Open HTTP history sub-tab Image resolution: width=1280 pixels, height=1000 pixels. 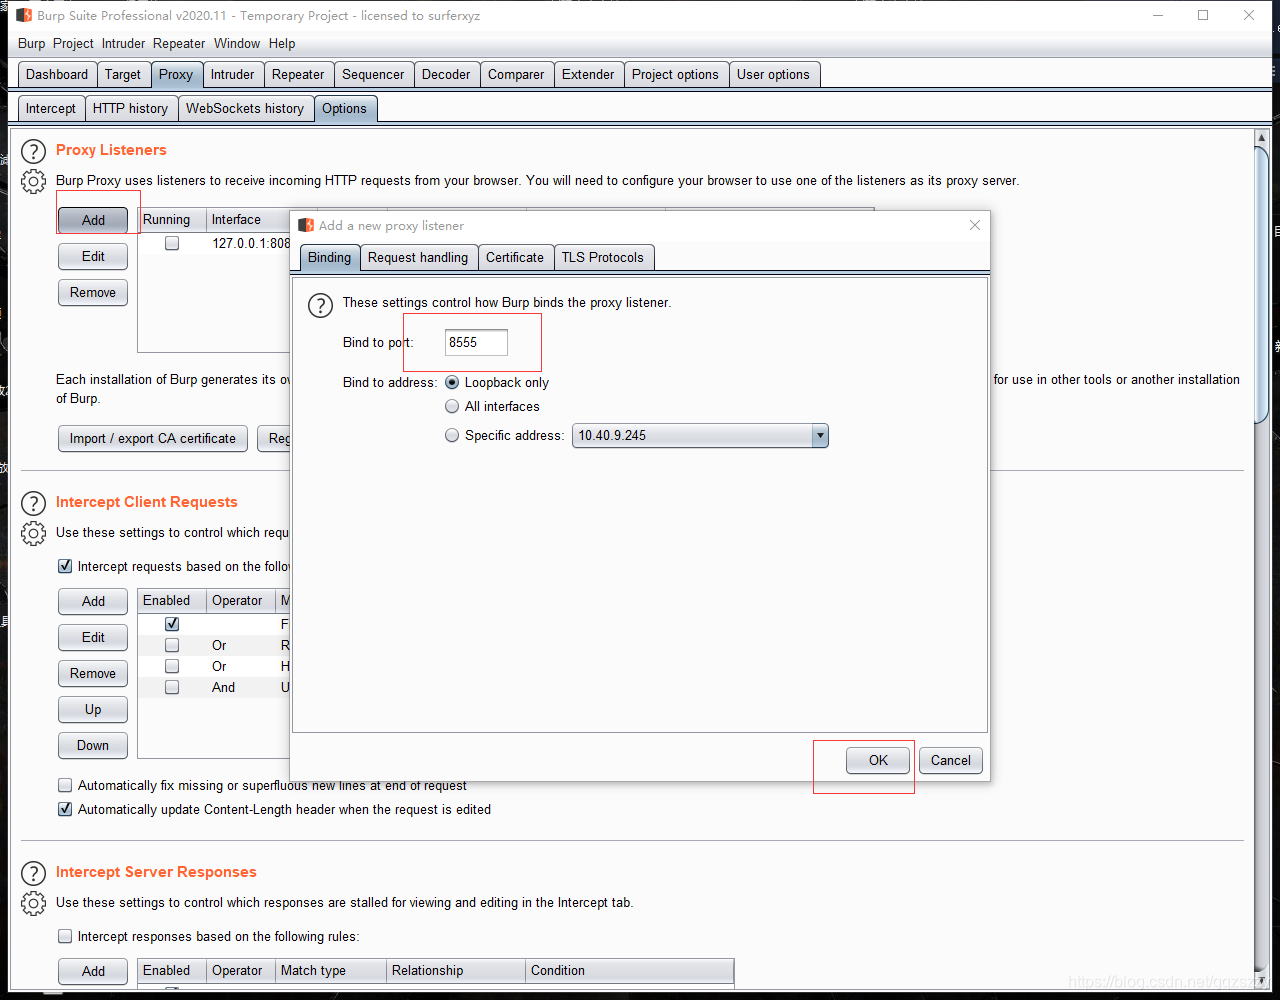[130, 108]
